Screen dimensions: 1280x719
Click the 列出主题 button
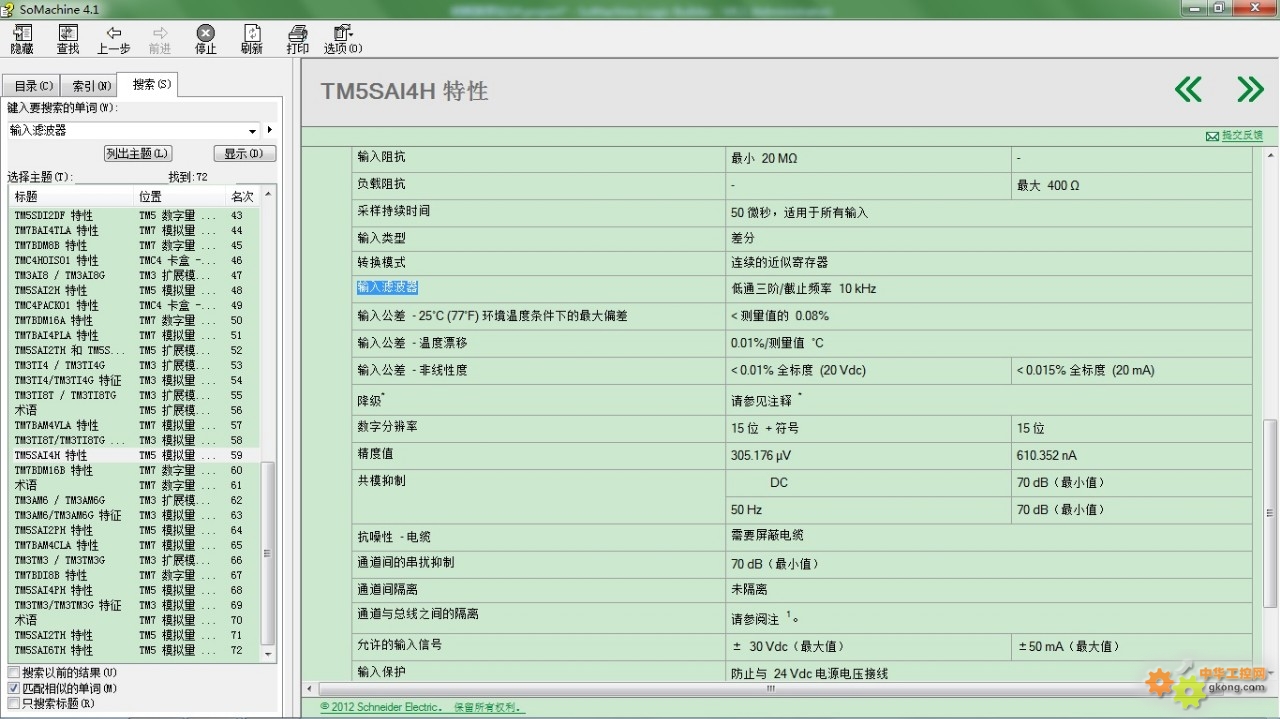[138, 154]
